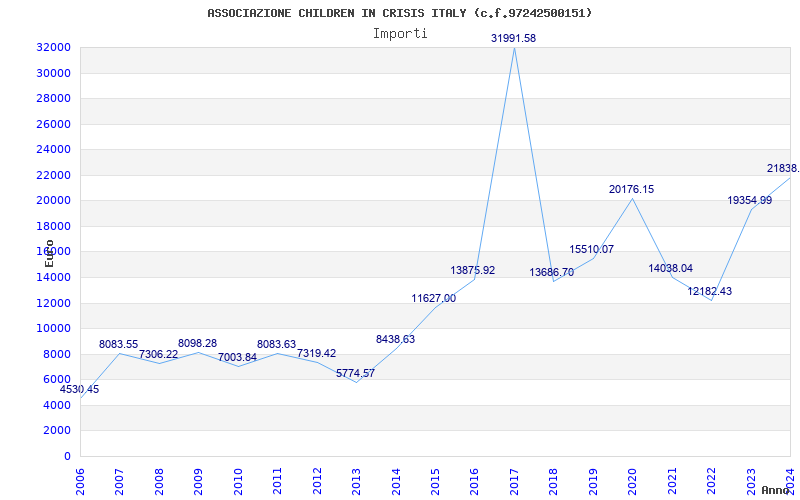Screen dimensions: 800x500
Task: Select the 7003.84 data label
Action: point(237,357)
